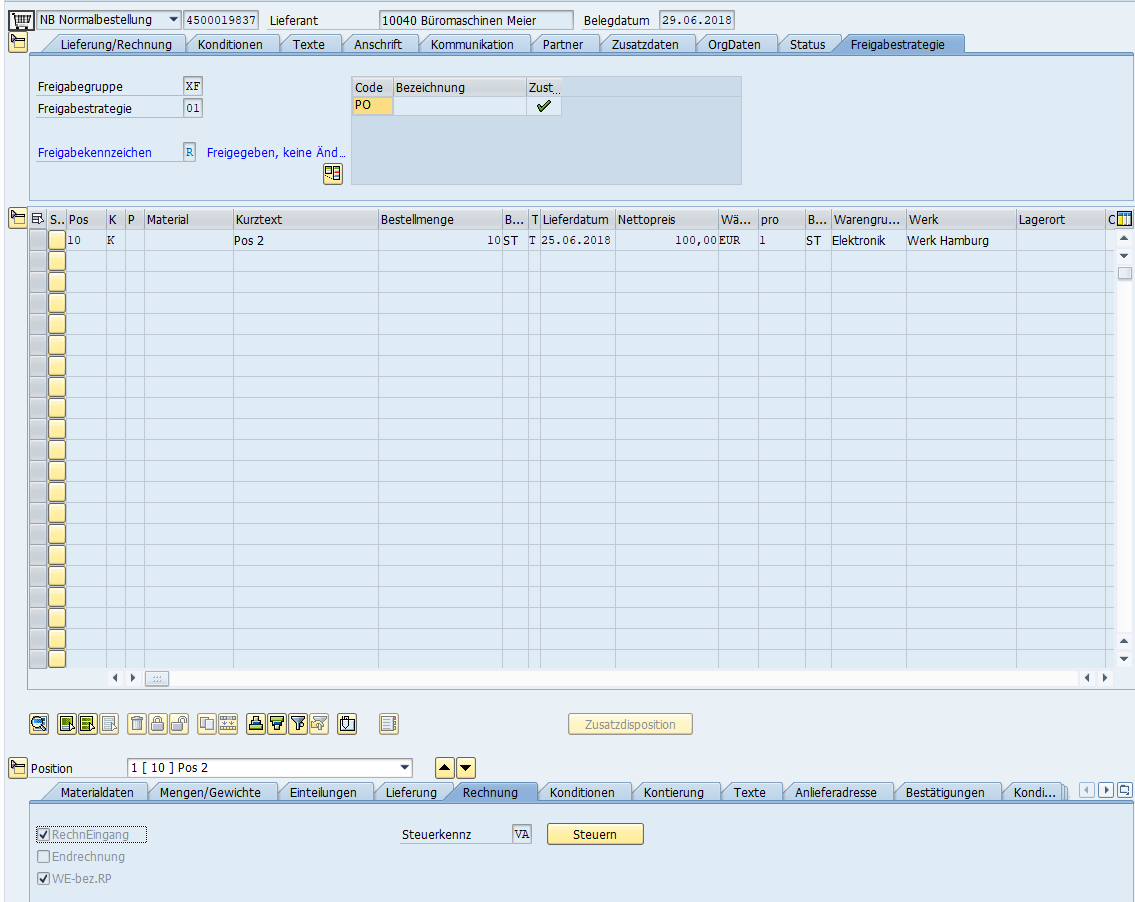
Task: Click the magnifier details icon below item table
Action: pyautogui.click(x=39, y=724)
